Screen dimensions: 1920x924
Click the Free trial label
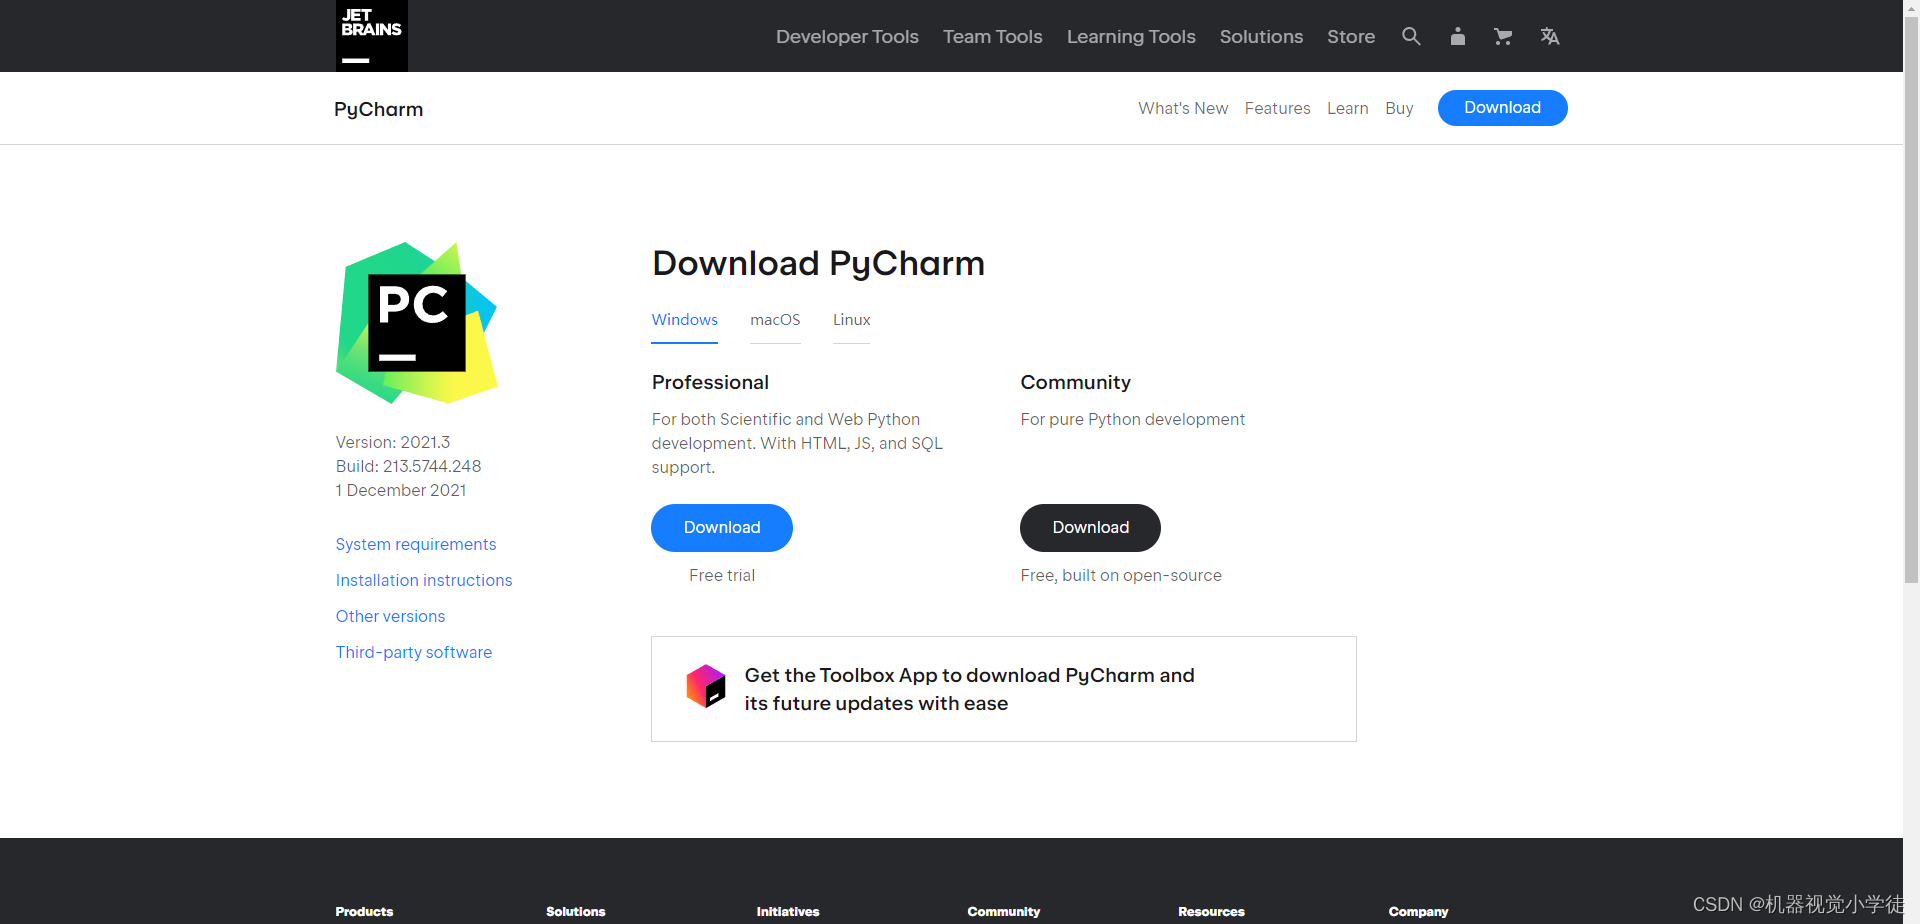(722, 575)
